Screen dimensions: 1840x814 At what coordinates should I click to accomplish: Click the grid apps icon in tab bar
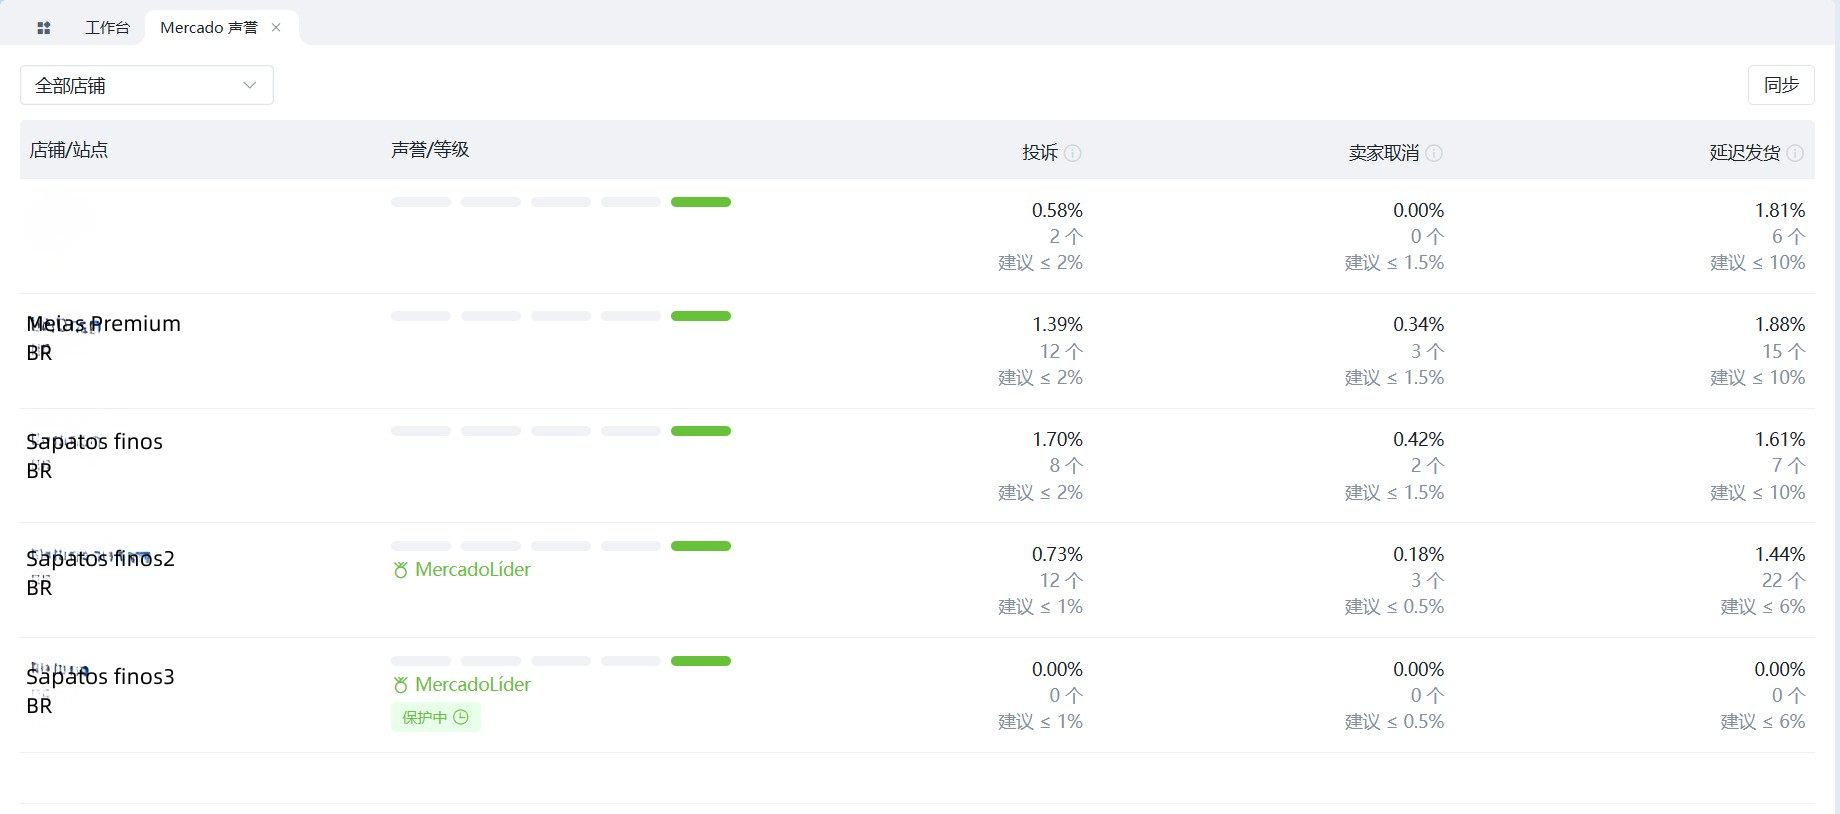(x=43, y=28)
